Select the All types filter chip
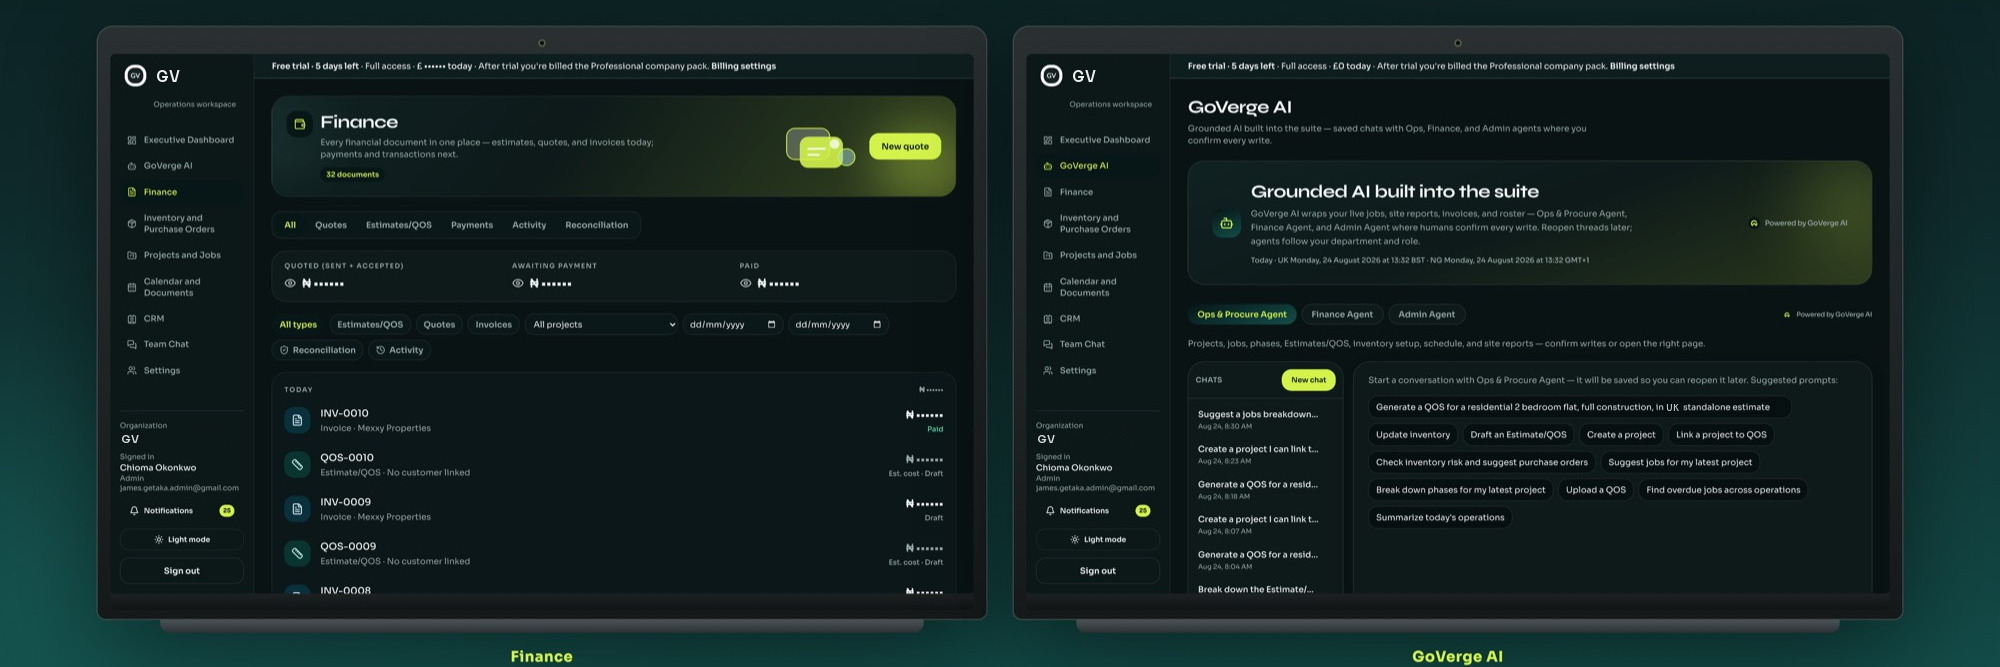Viewport: 2000px width, 667px height. pos(298,325)
